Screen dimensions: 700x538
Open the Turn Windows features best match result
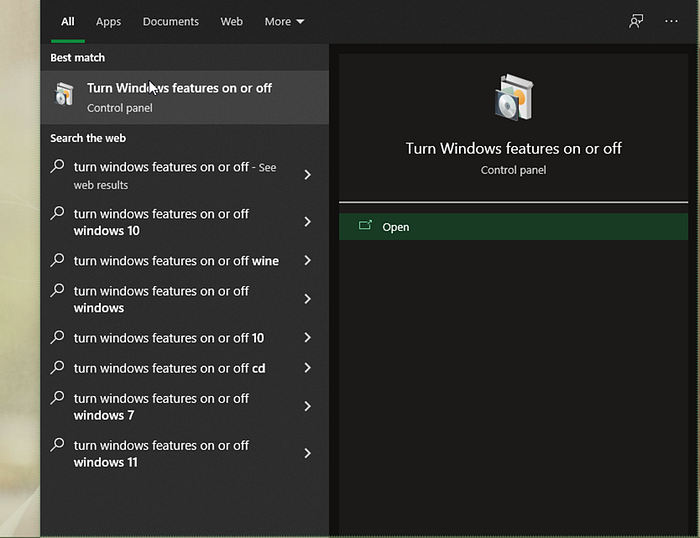(x=184, y=97)
